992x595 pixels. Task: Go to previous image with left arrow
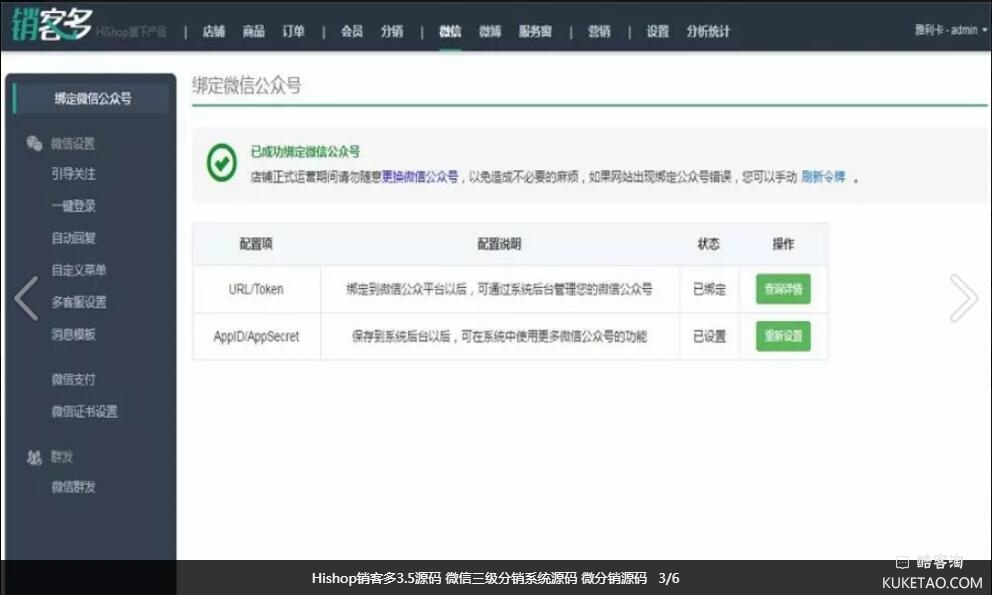pos(26,298)
